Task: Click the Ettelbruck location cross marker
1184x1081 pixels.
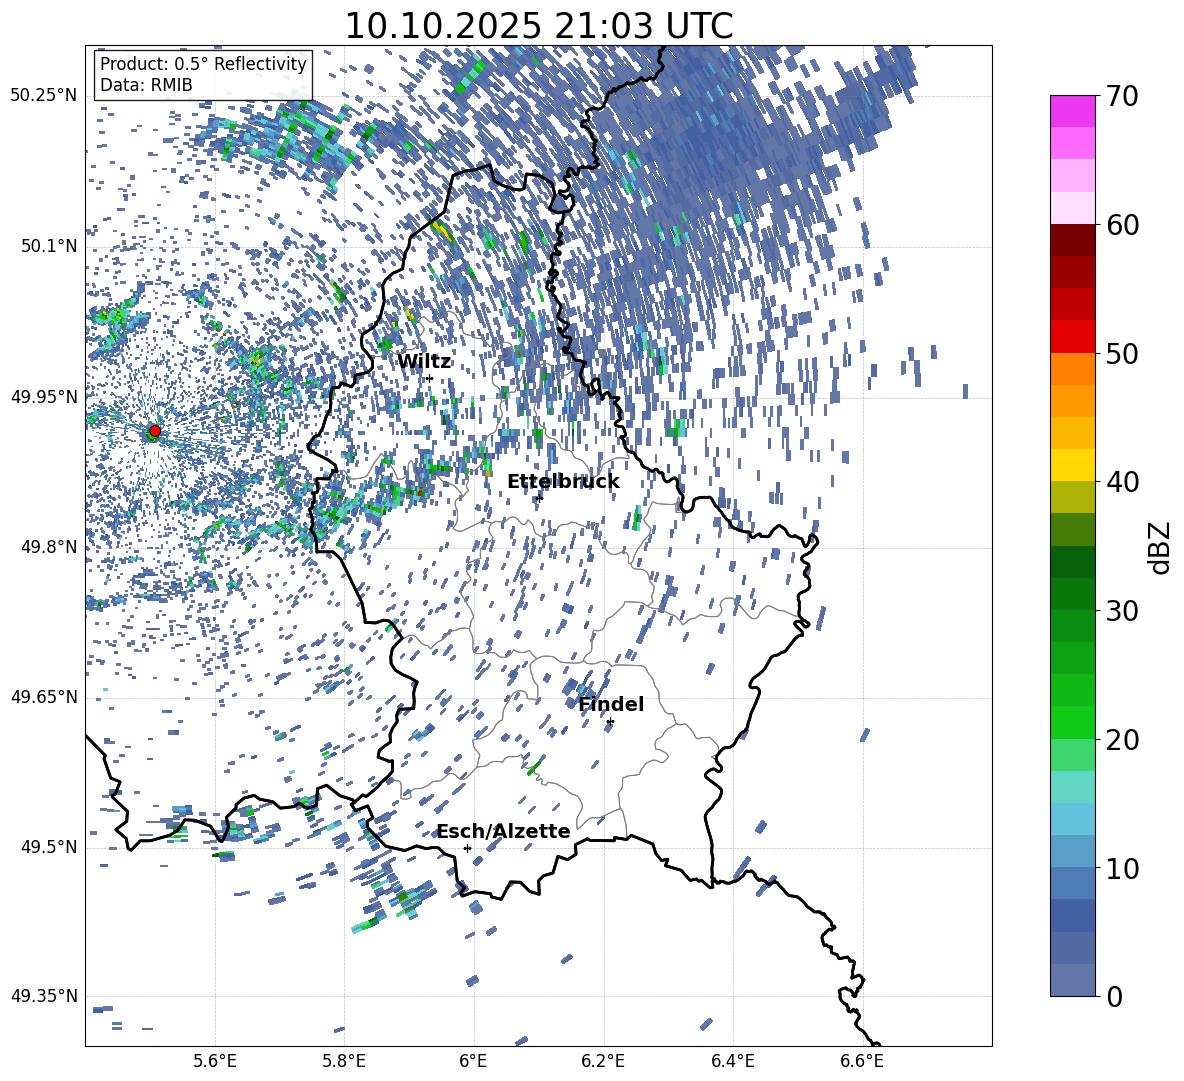Action: click(539, 497)
